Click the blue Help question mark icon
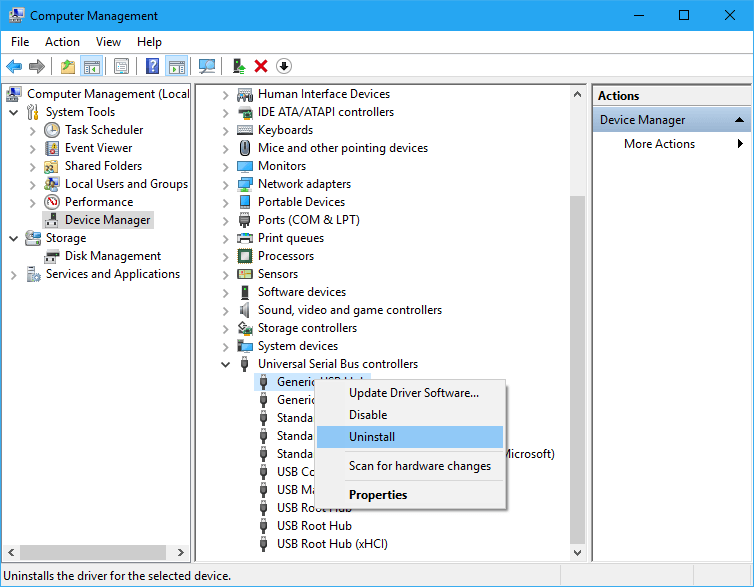The image size is (754, 587). pos(152,66)
